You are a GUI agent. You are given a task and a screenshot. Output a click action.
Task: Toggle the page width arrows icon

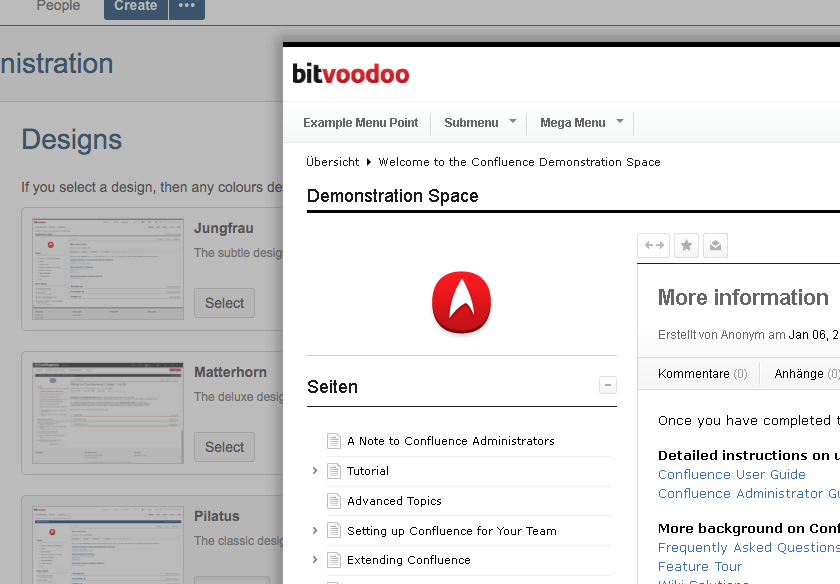[653, 245]
